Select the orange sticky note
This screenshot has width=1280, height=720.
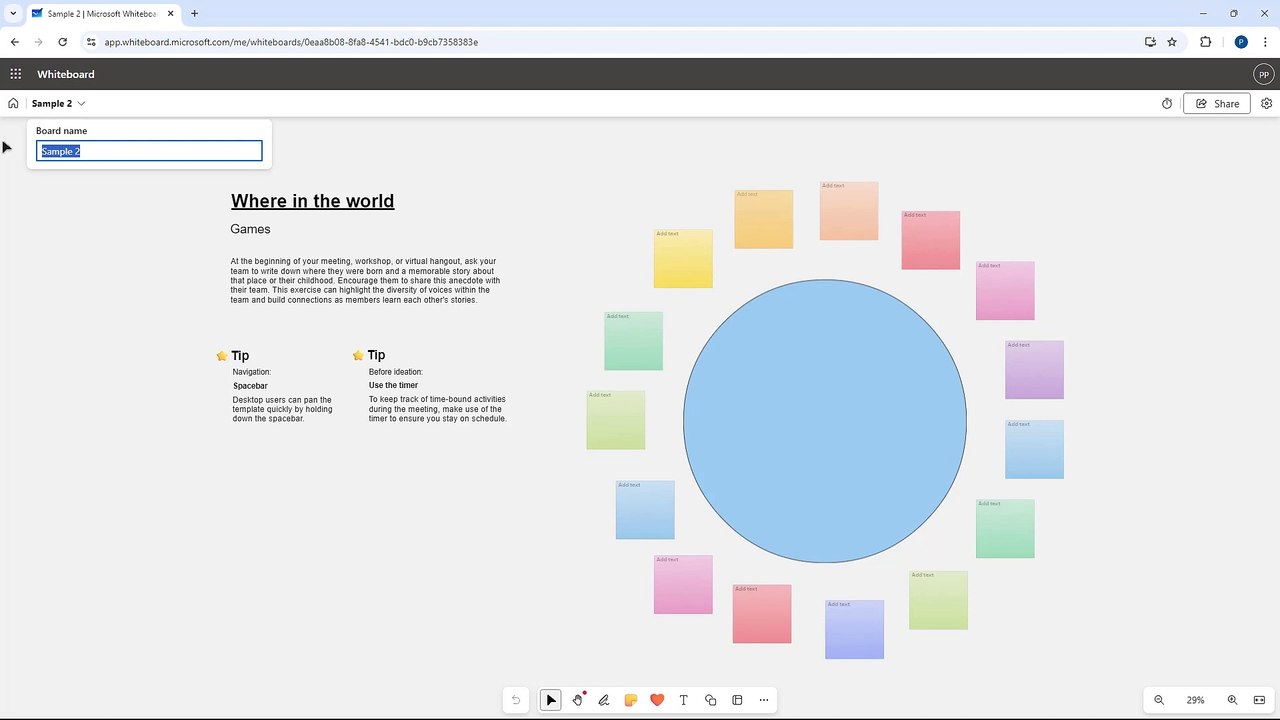764,219
